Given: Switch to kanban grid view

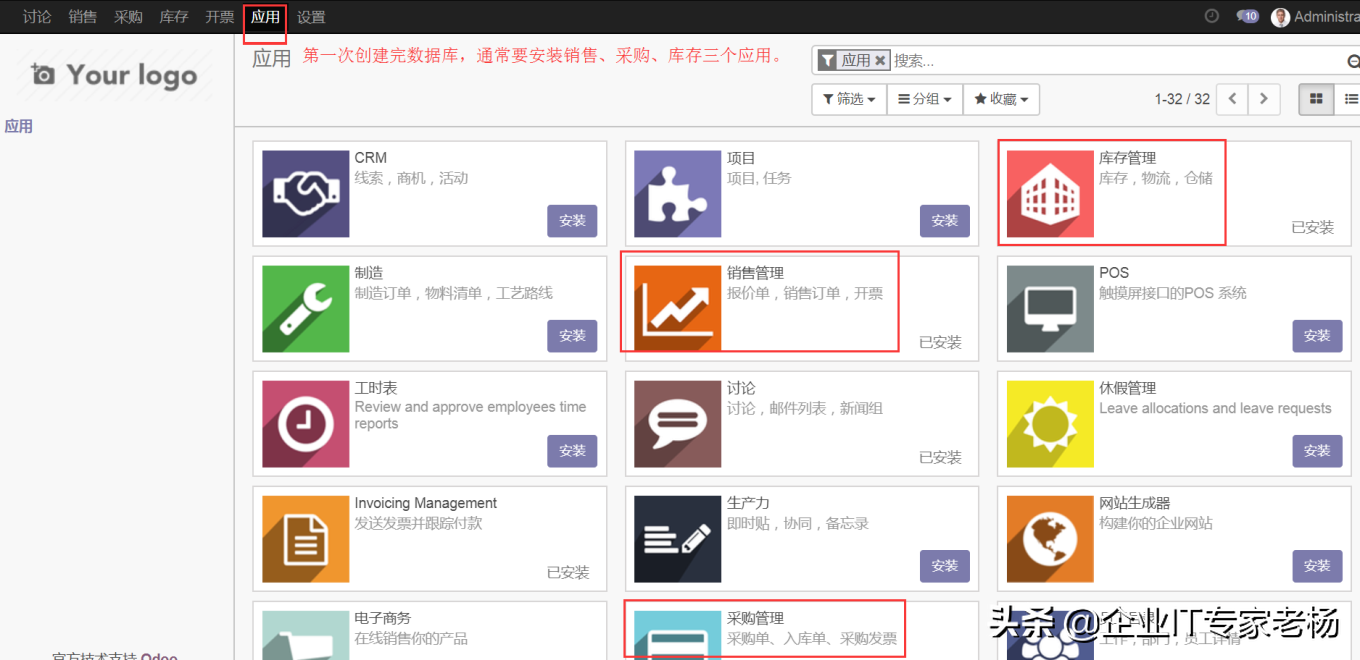Looking at the screenshot, I should coord(1316,99).
